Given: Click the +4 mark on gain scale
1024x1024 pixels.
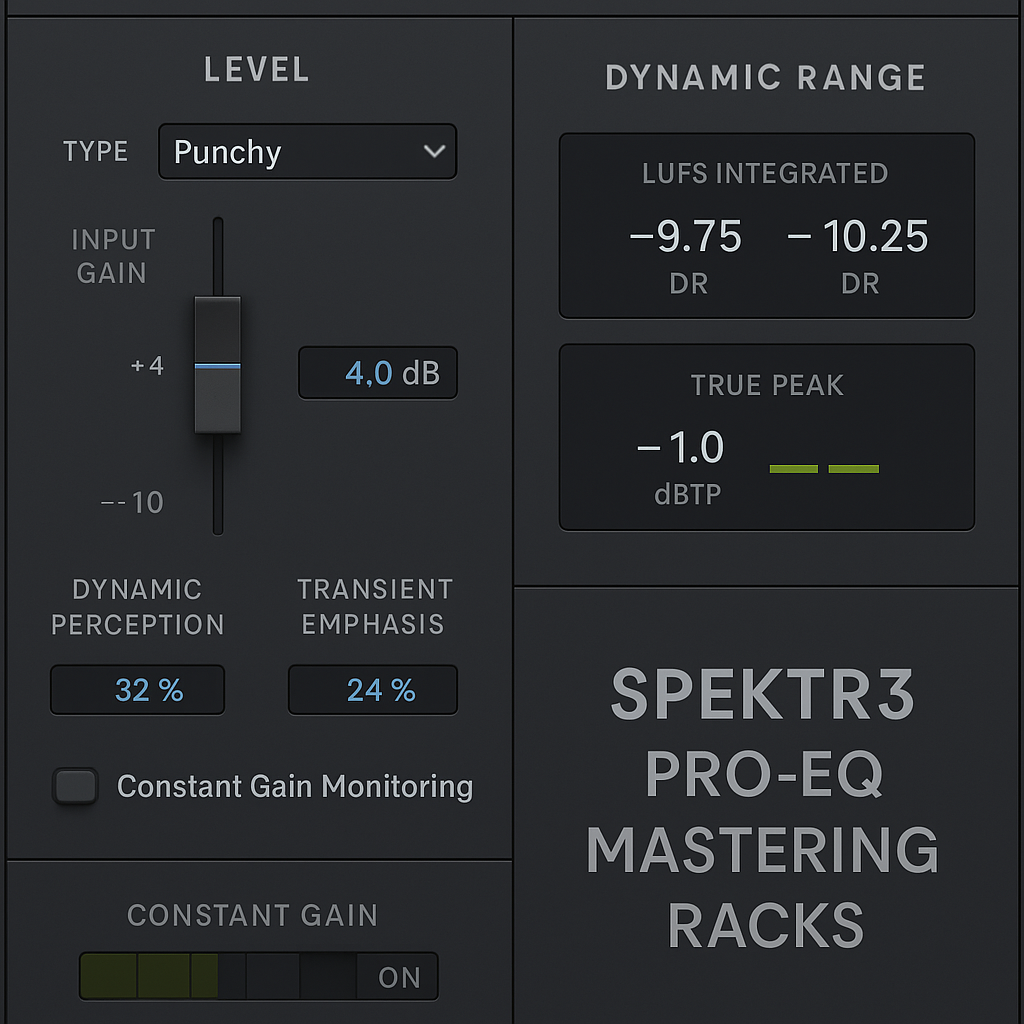Looking at the screenshot, I should click(x=147, y=366).
